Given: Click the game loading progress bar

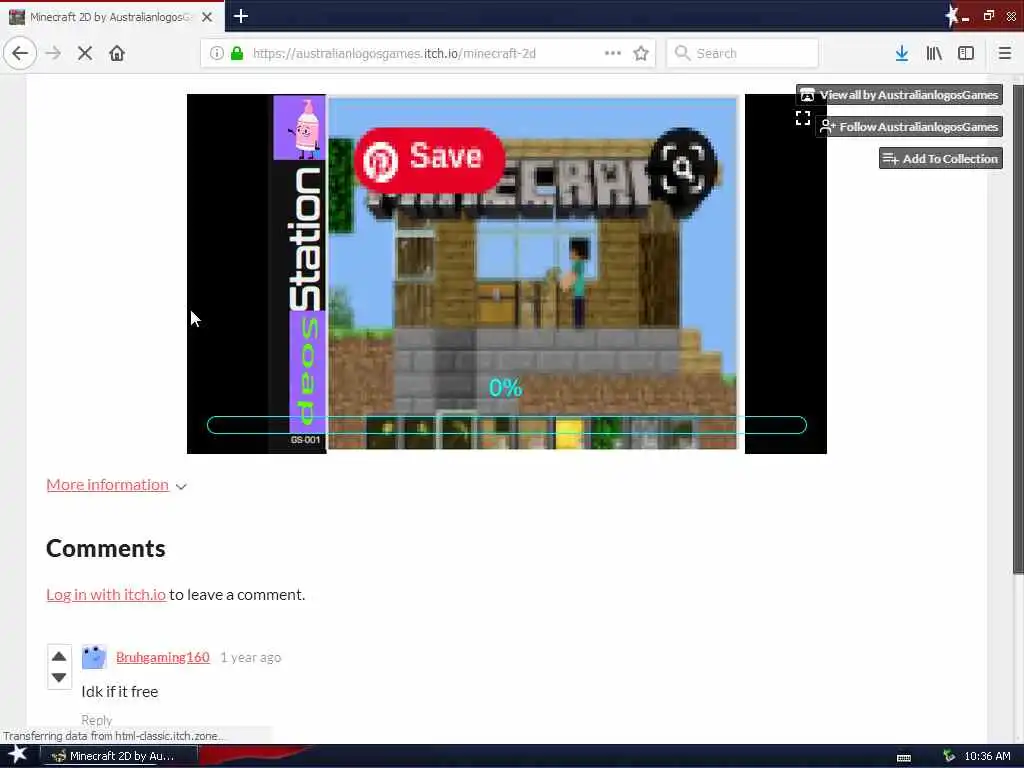Looking at the screenshot, I should [507, 425].
